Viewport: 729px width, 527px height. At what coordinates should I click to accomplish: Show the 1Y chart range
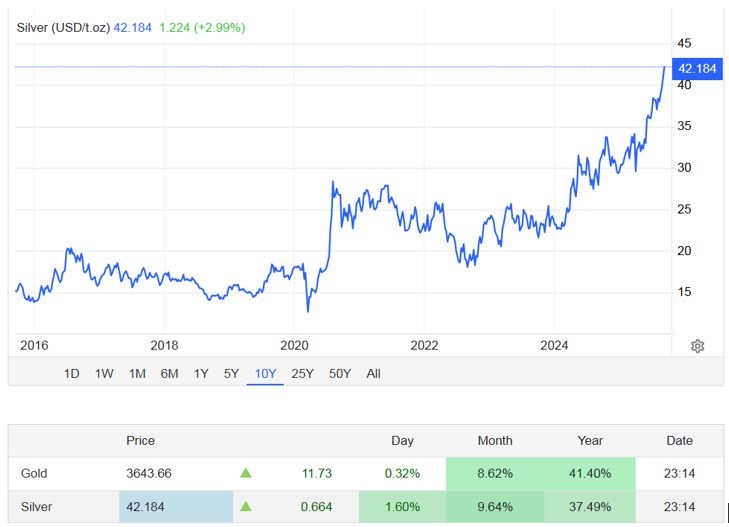pos(201,374)
